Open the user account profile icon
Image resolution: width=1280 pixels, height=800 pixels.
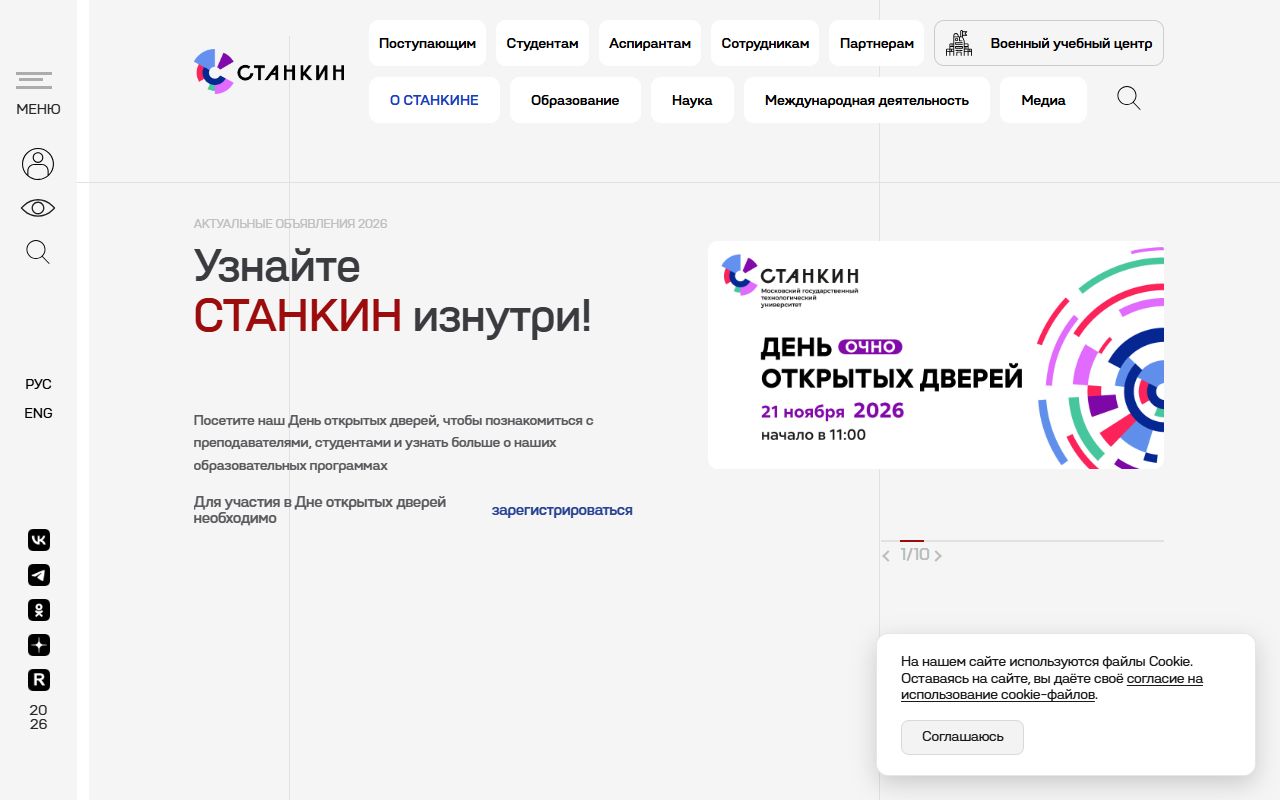(38, 164)
